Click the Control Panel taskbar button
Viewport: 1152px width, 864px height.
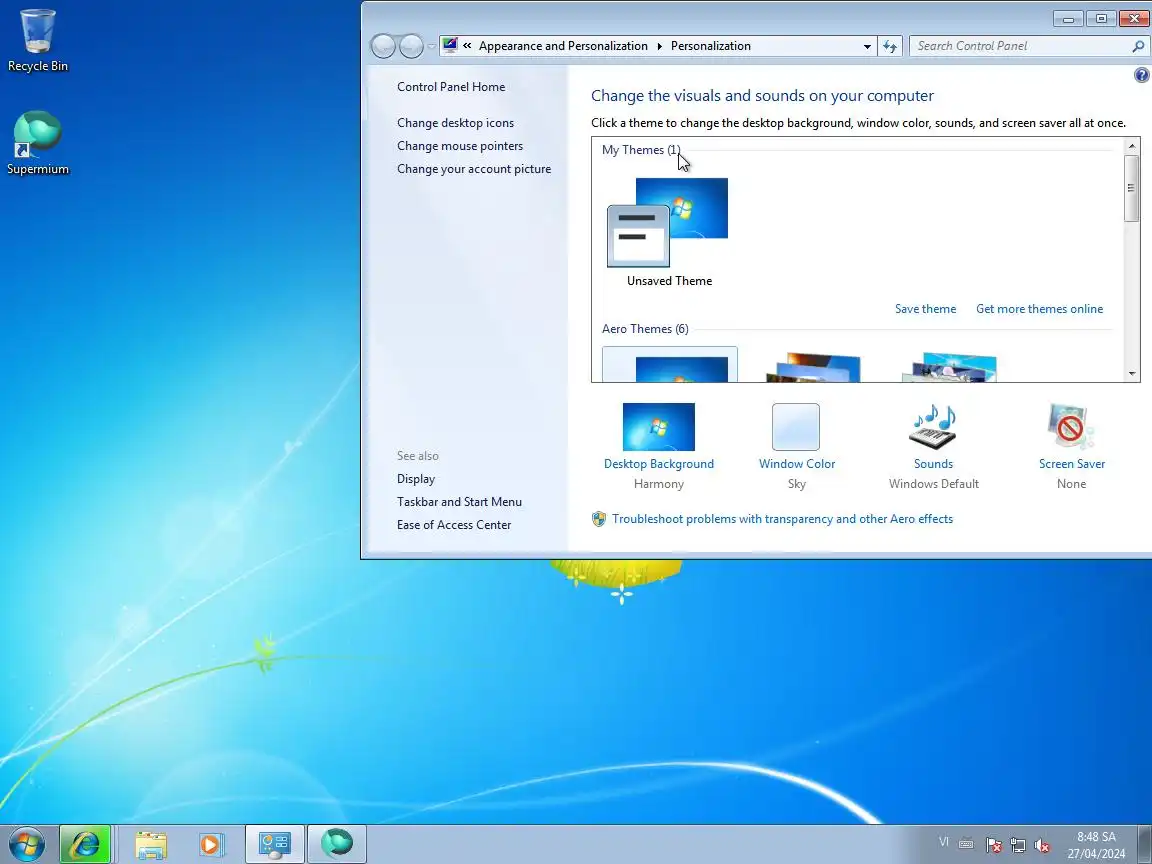tap(274, 844)
